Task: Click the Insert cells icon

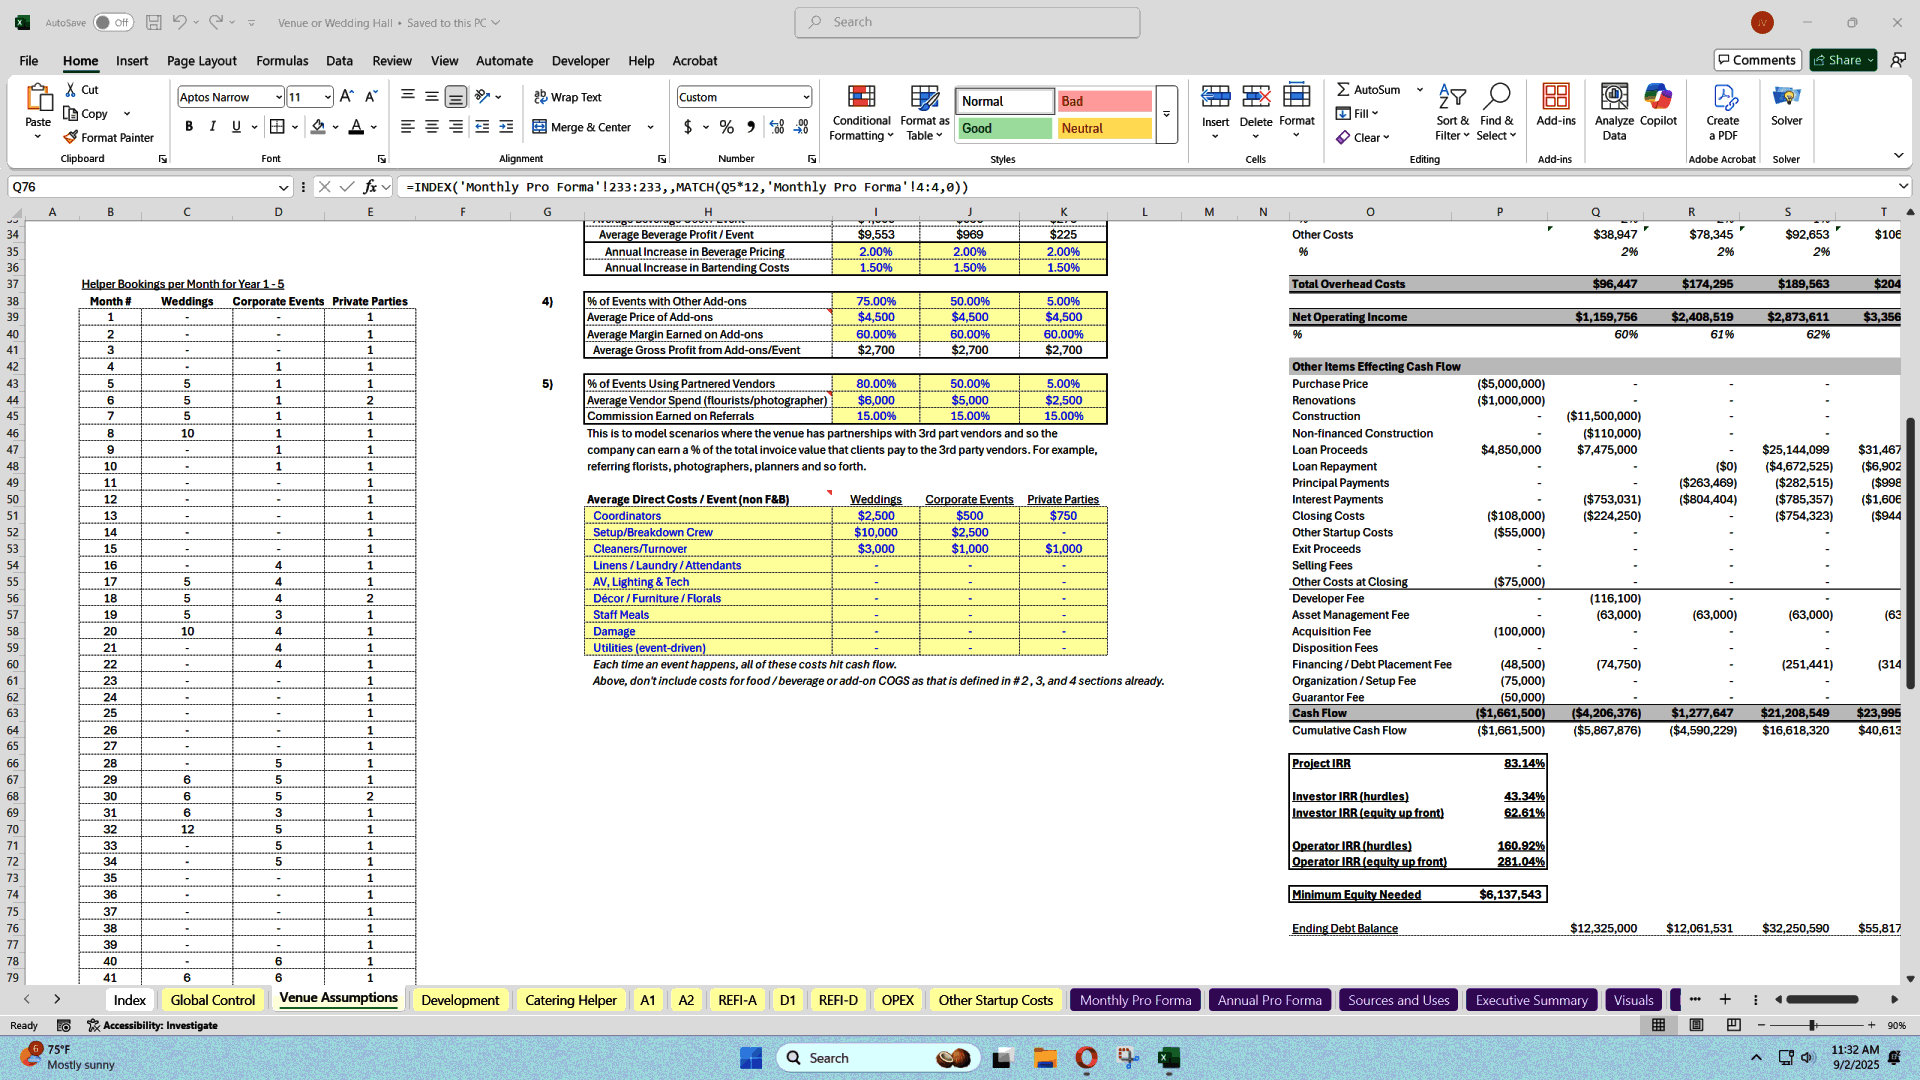Action: tap(1215, 96)
